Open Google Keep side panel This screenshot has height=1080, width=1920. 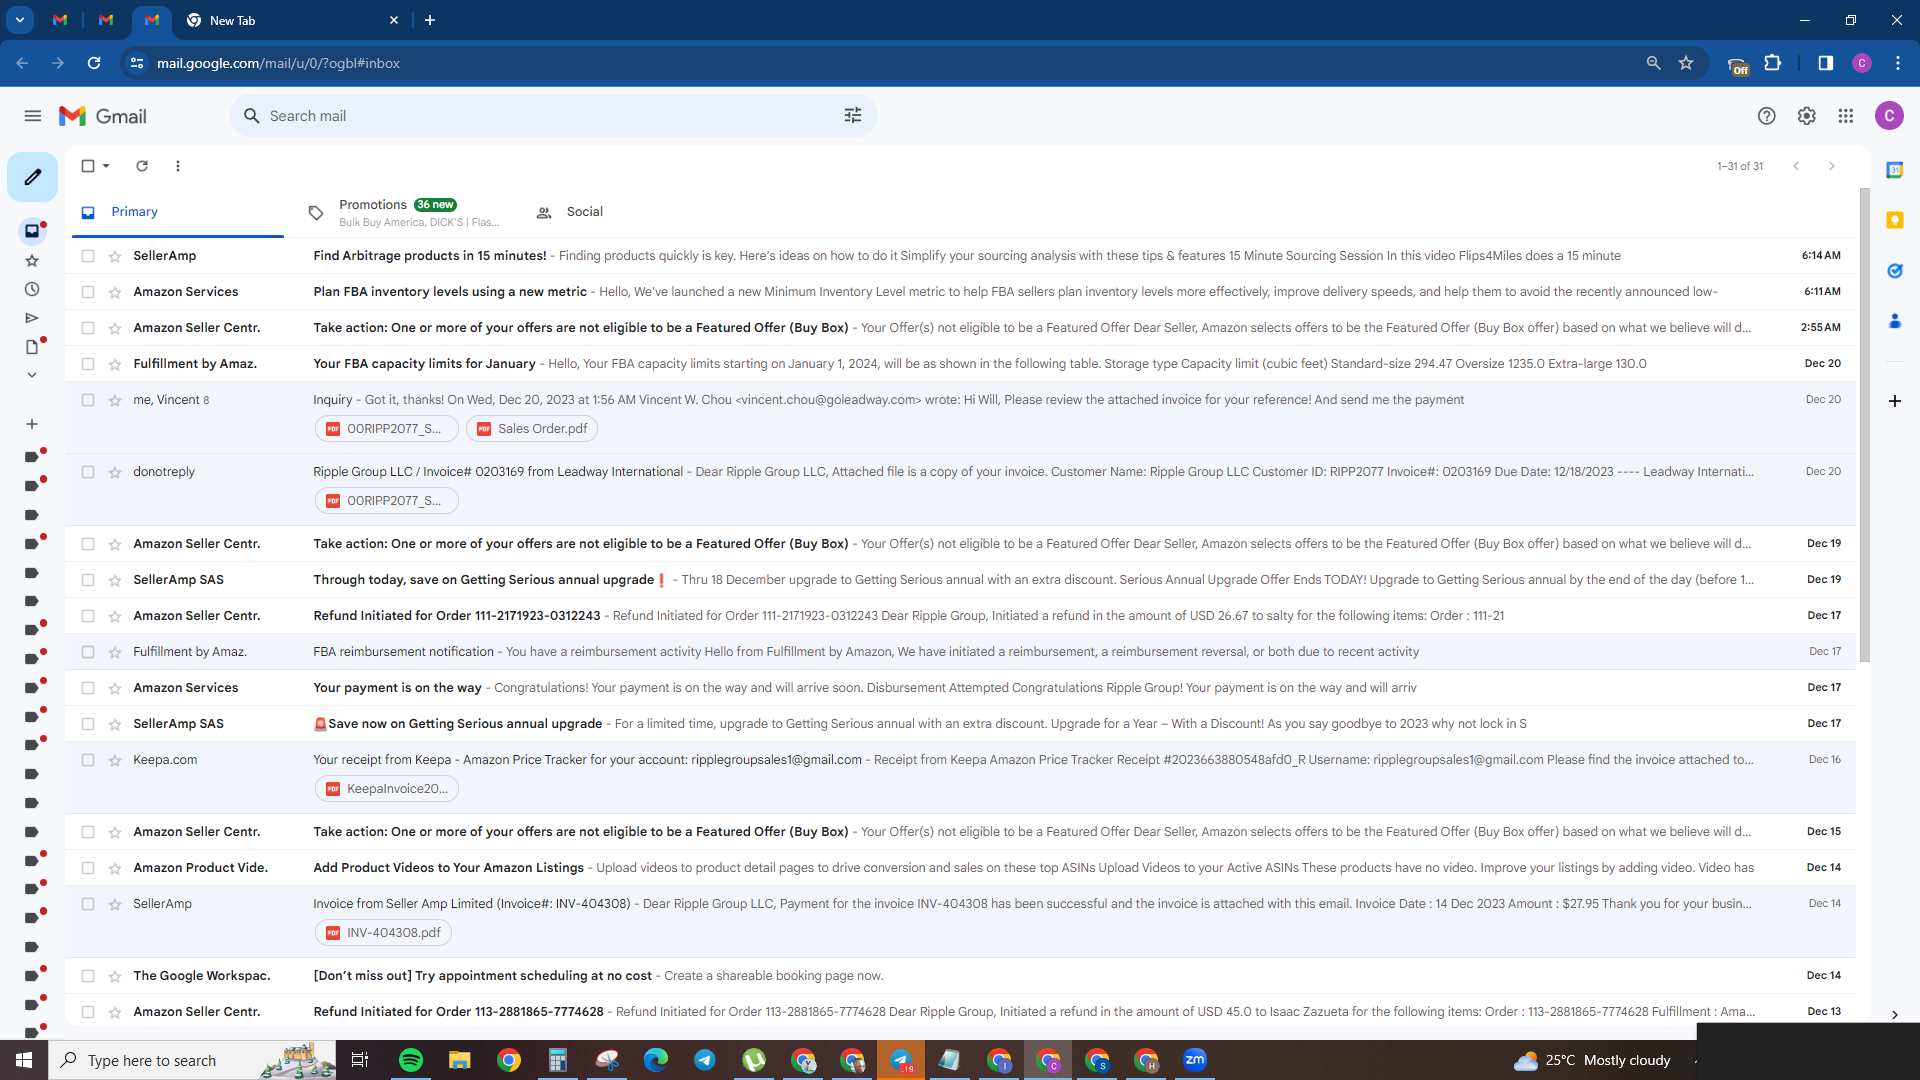pos(1894,220)
